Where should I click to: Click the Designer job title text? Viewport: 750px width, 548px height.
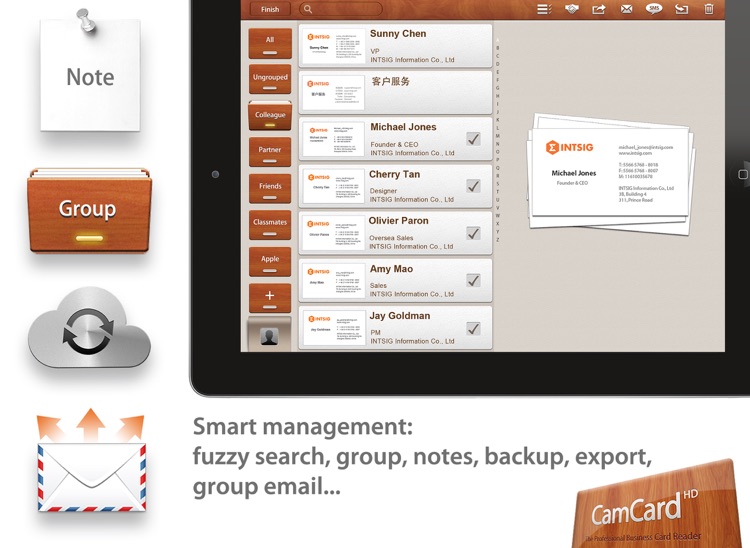tap(383, 191)
